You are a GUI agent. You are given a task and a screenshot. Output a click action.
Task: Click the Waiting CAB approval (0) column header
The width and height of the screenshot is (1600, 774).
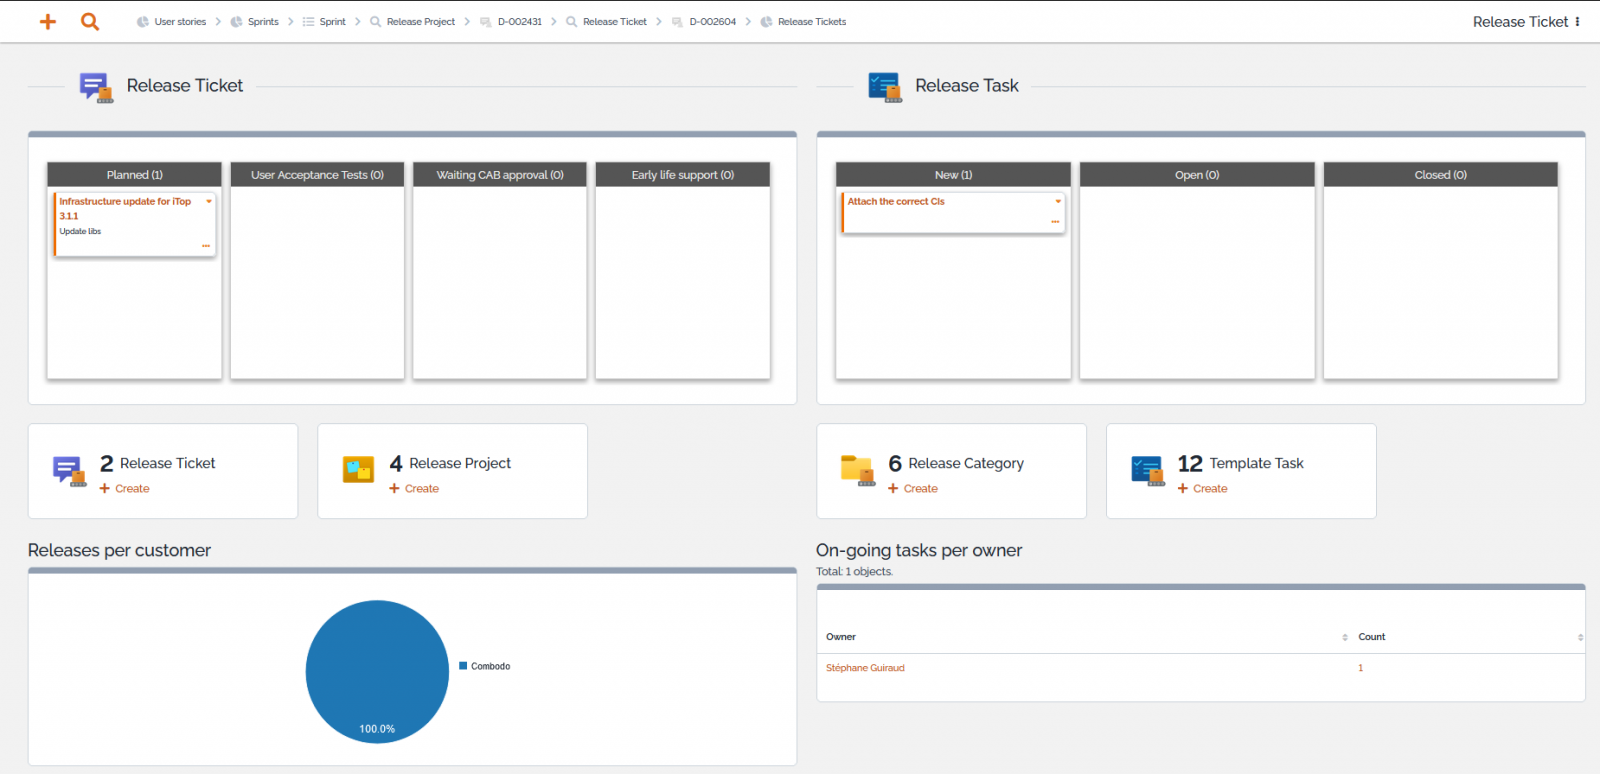[500, 174]
